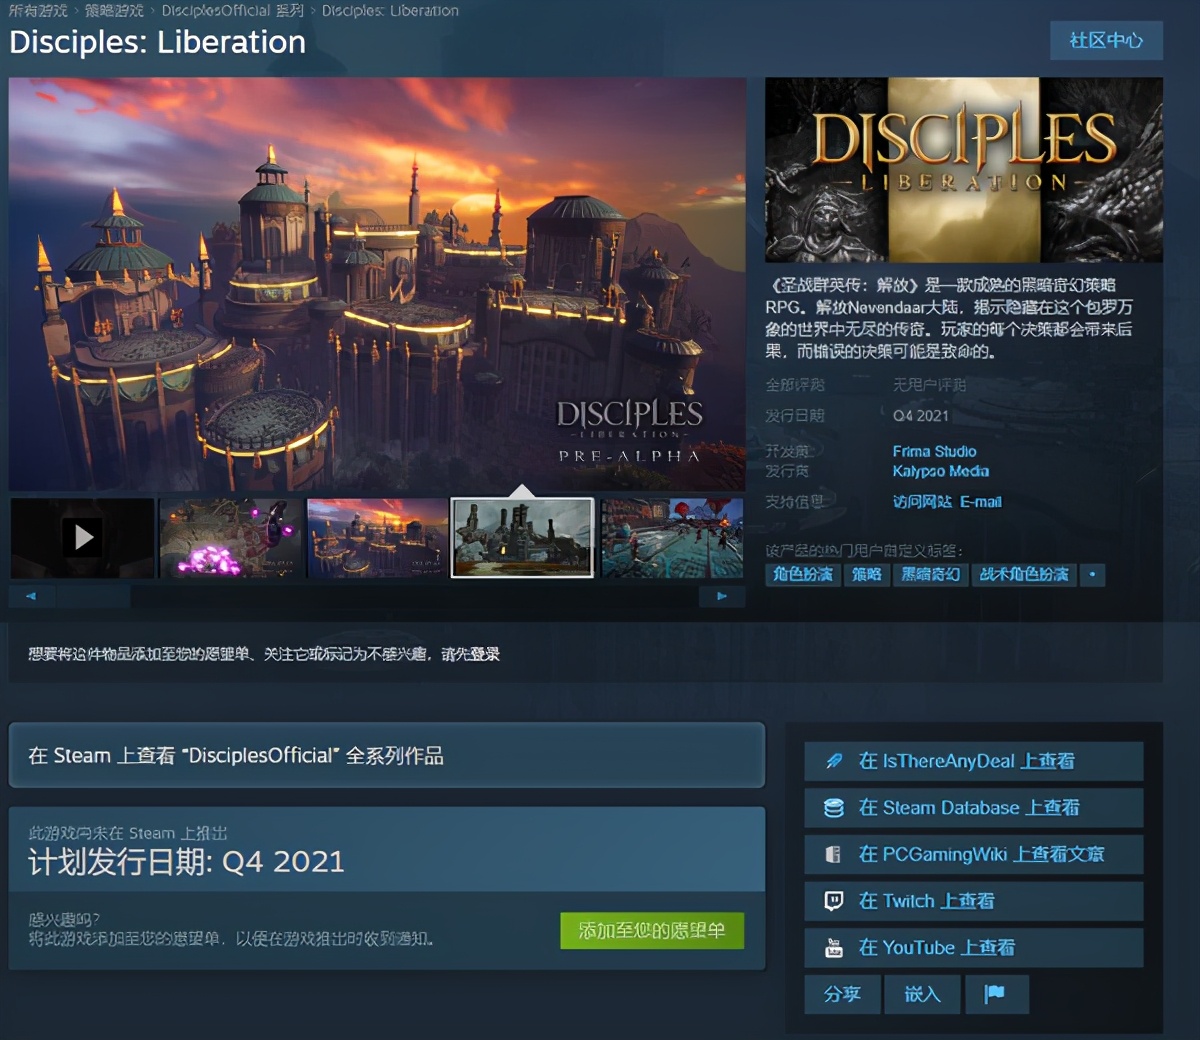Open 在 IsThereAnyDeal 上查看 link
Viewport: 1200px width, 1040px height.
coord(974,761)
